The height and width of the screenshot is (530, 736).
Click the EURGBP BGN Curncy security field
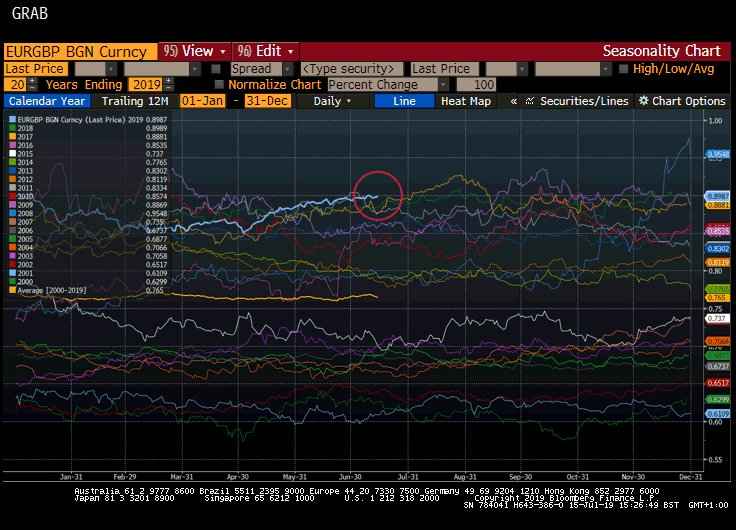tap(77, 51)
